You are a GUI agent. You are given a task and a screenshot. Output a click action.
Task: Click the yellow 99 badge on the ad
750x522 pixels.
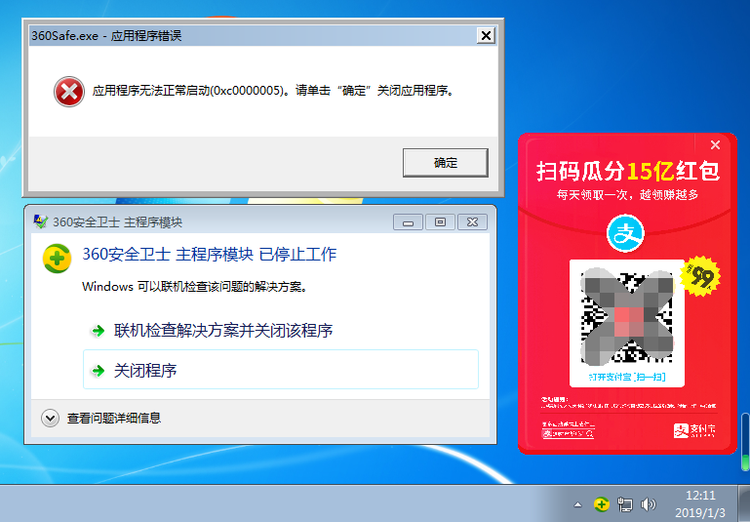(x=701, y=277)
